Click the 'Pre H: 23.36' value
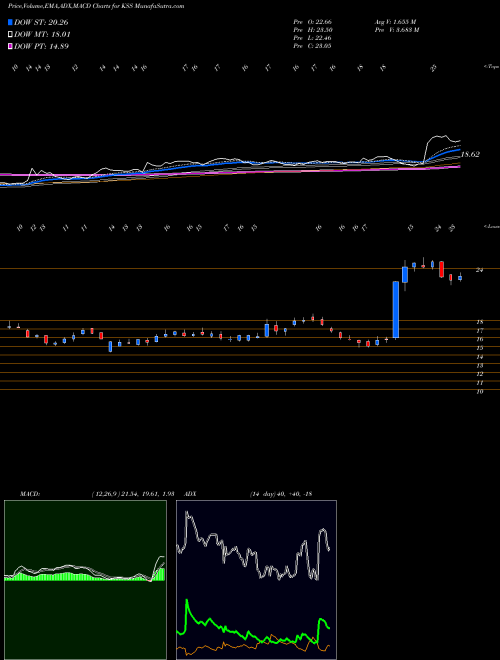This screenshot has width=500, height=660. pyautogui.click(x=313, y=30)
